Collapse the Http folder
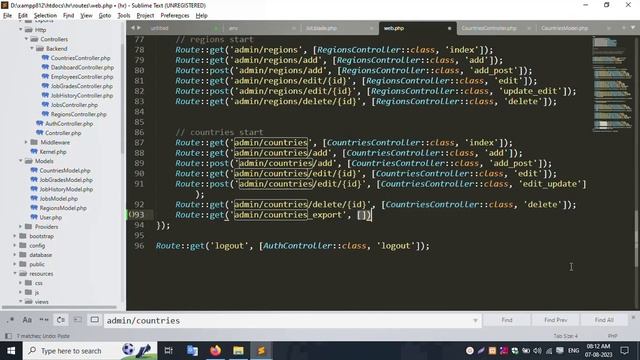This screenshot has height=360, width=640. [x=20, y=30]
